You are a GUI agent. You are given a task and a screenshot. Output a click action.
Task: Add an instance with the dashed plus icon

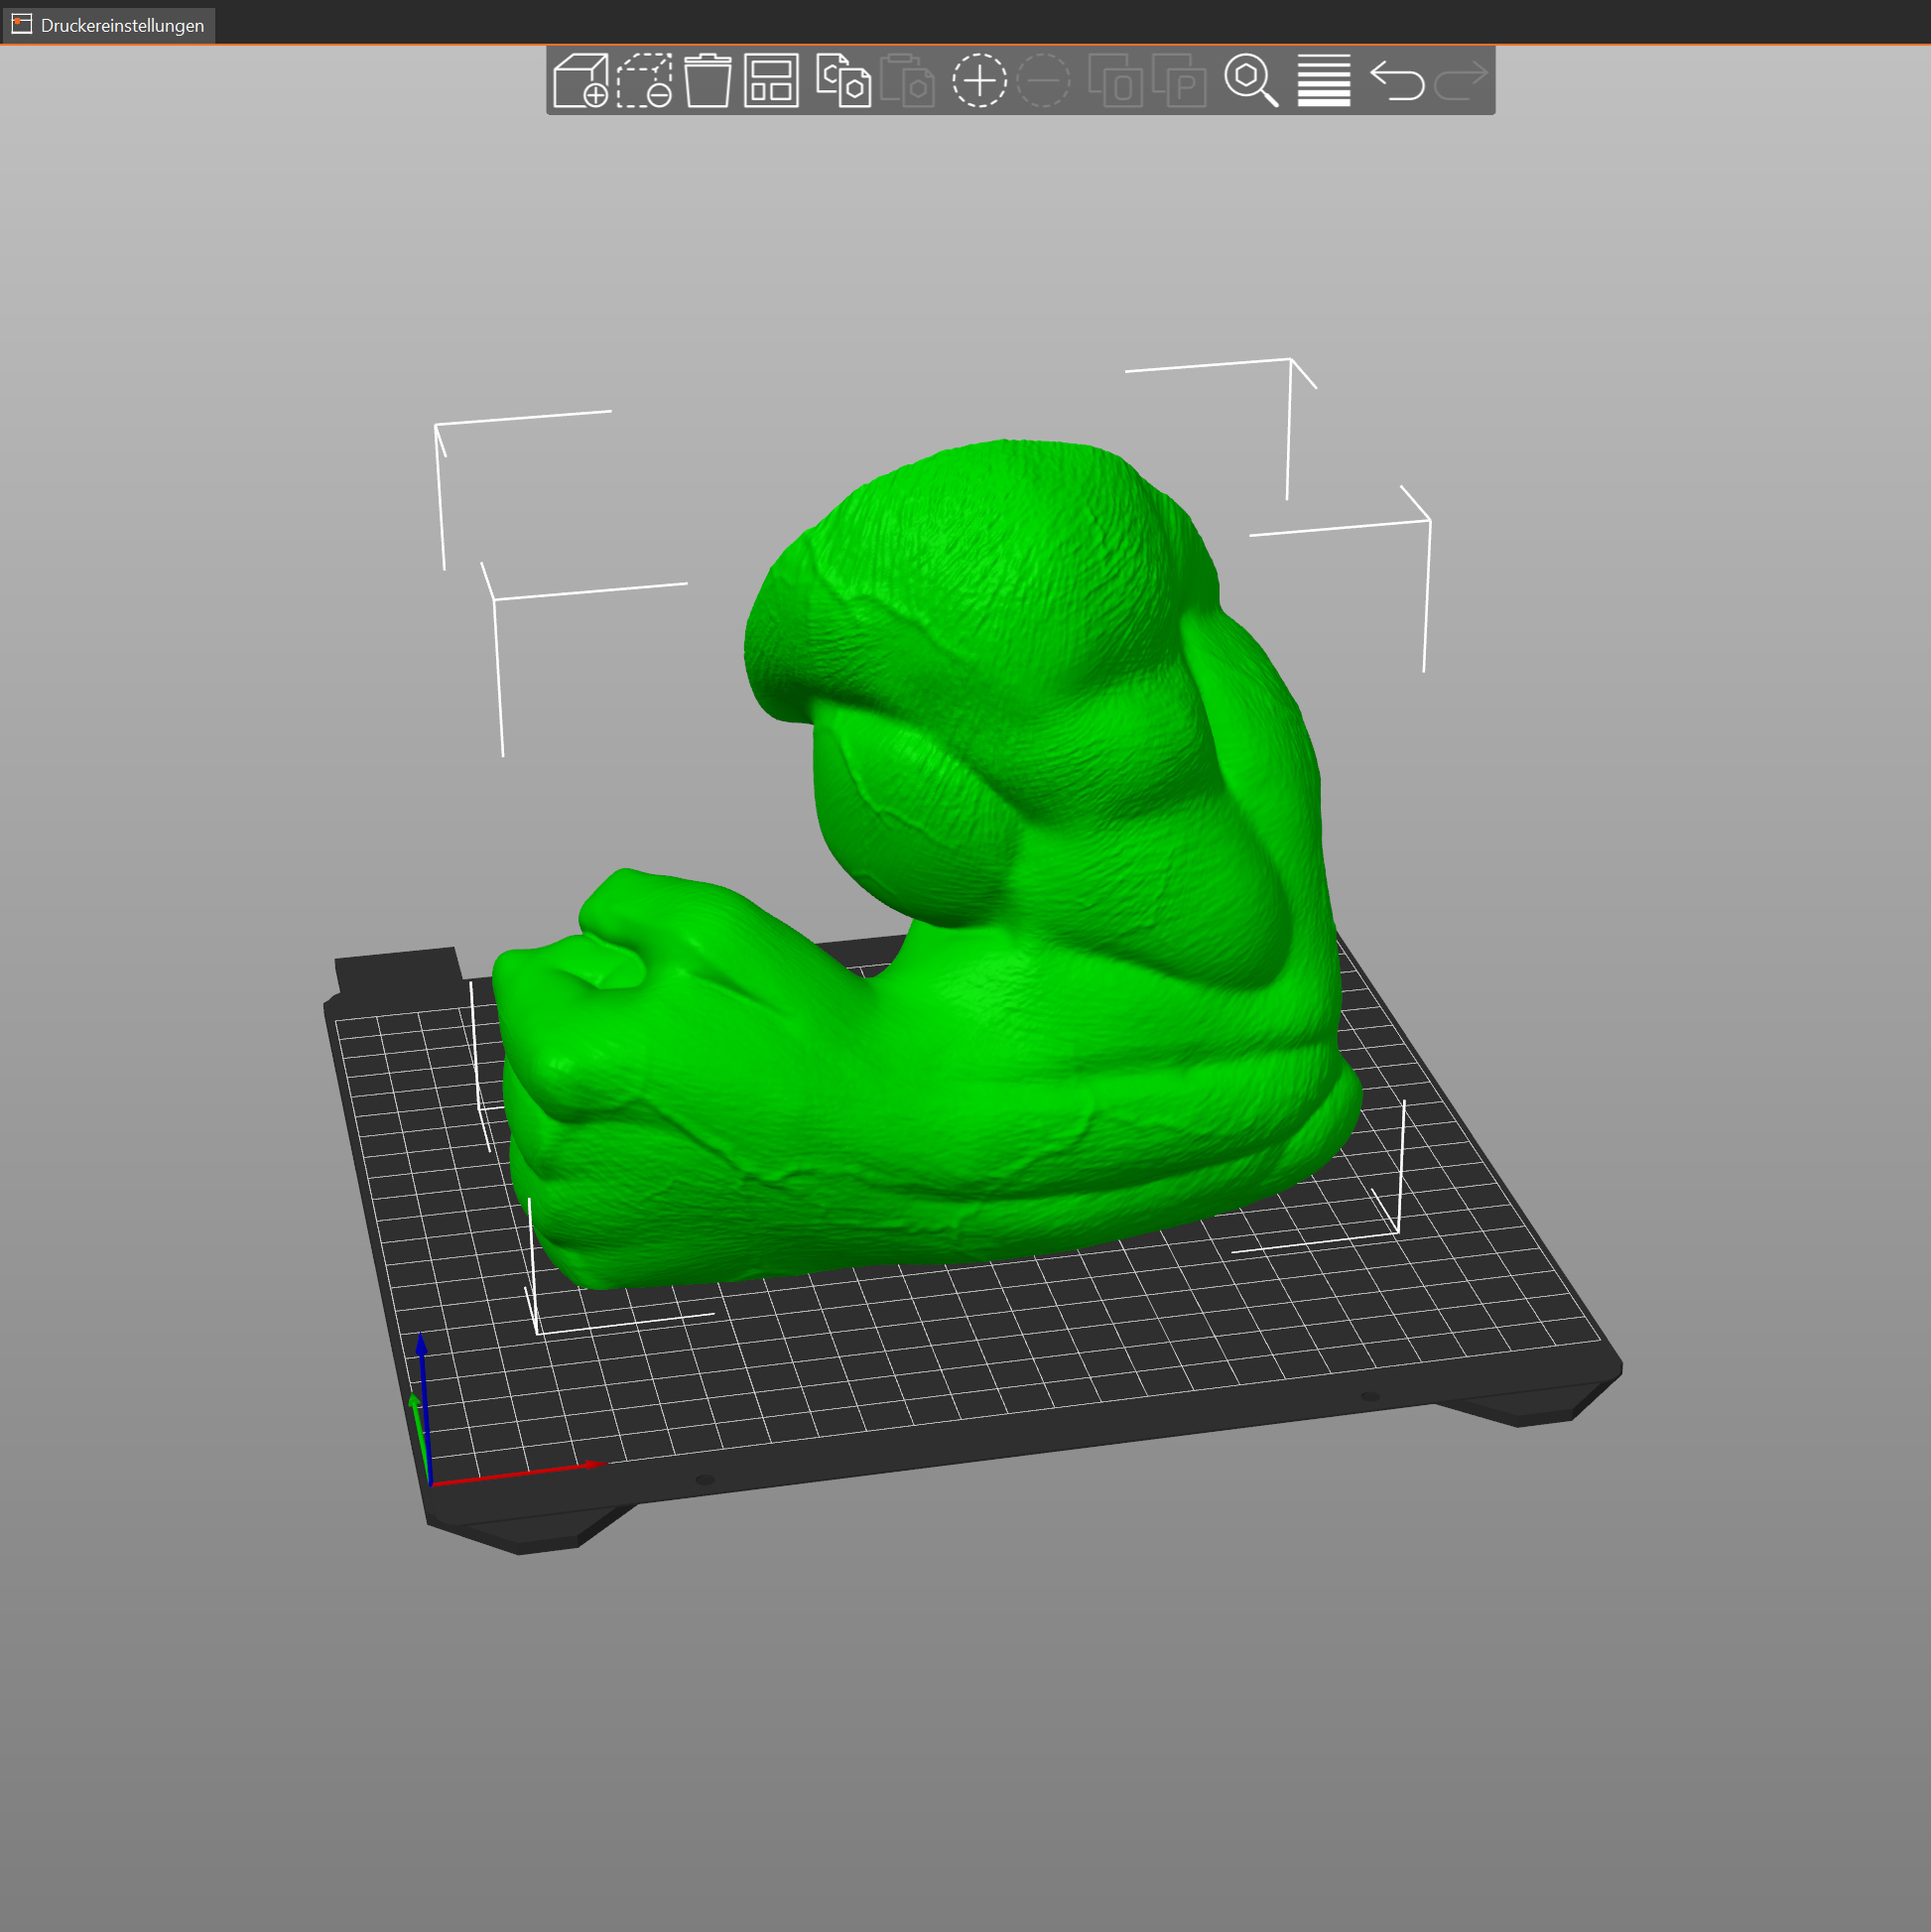tap(979, 80)
